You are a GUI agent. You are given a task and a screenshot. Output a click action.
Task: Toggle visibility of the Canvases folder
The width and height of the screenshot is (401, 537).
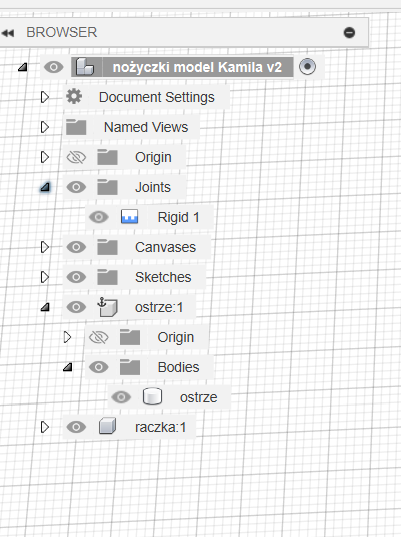[x=76, y=247]
